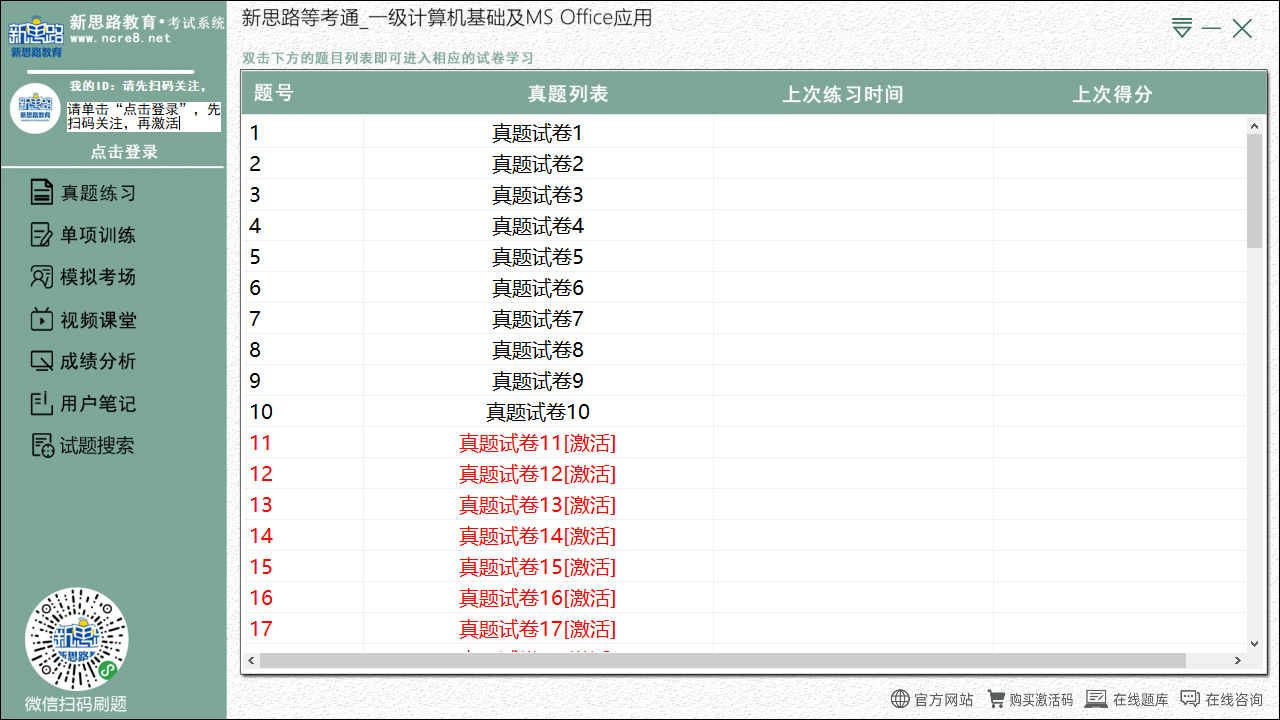
Task: Select the 真题试卷14[激活] row
Action: tap(745, 536)
